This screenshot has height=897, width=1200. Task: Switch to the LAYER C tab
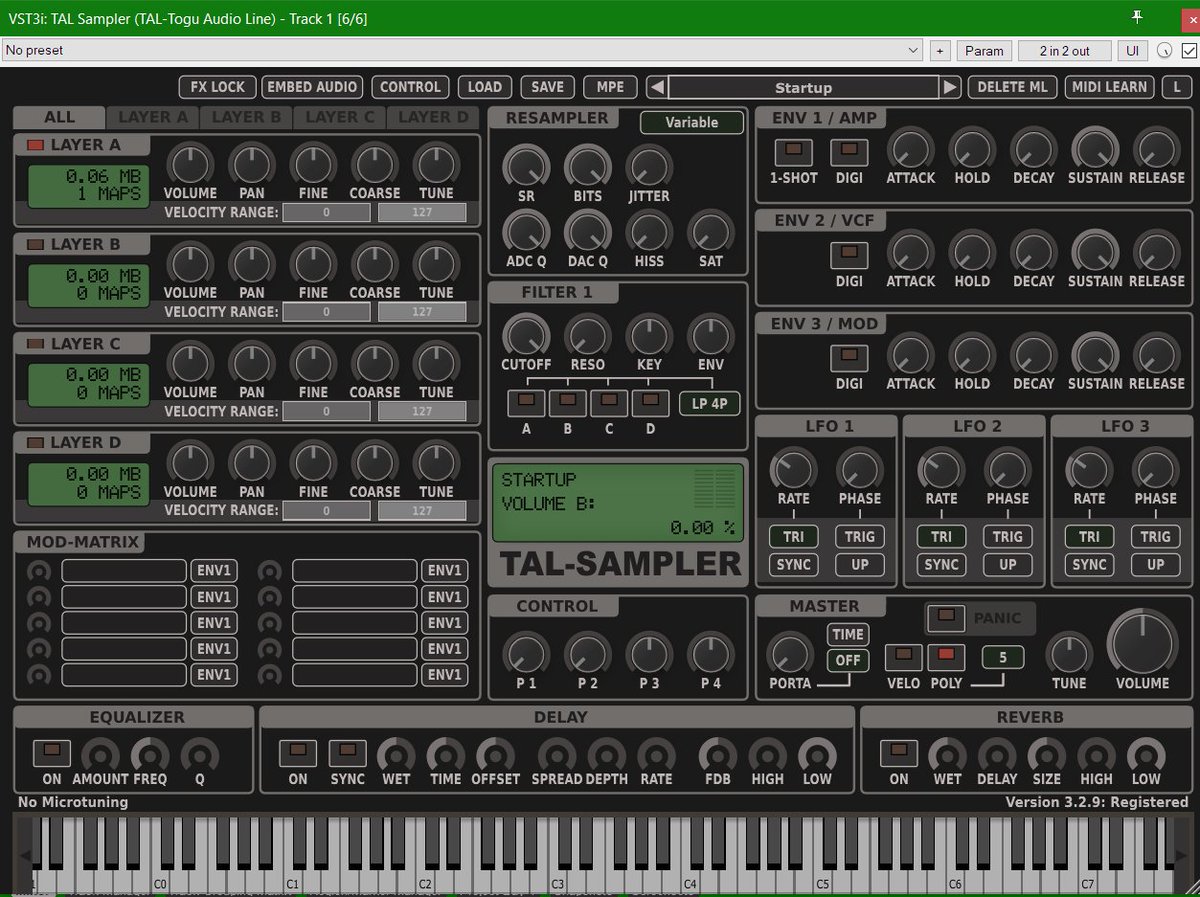pos(340,117)
